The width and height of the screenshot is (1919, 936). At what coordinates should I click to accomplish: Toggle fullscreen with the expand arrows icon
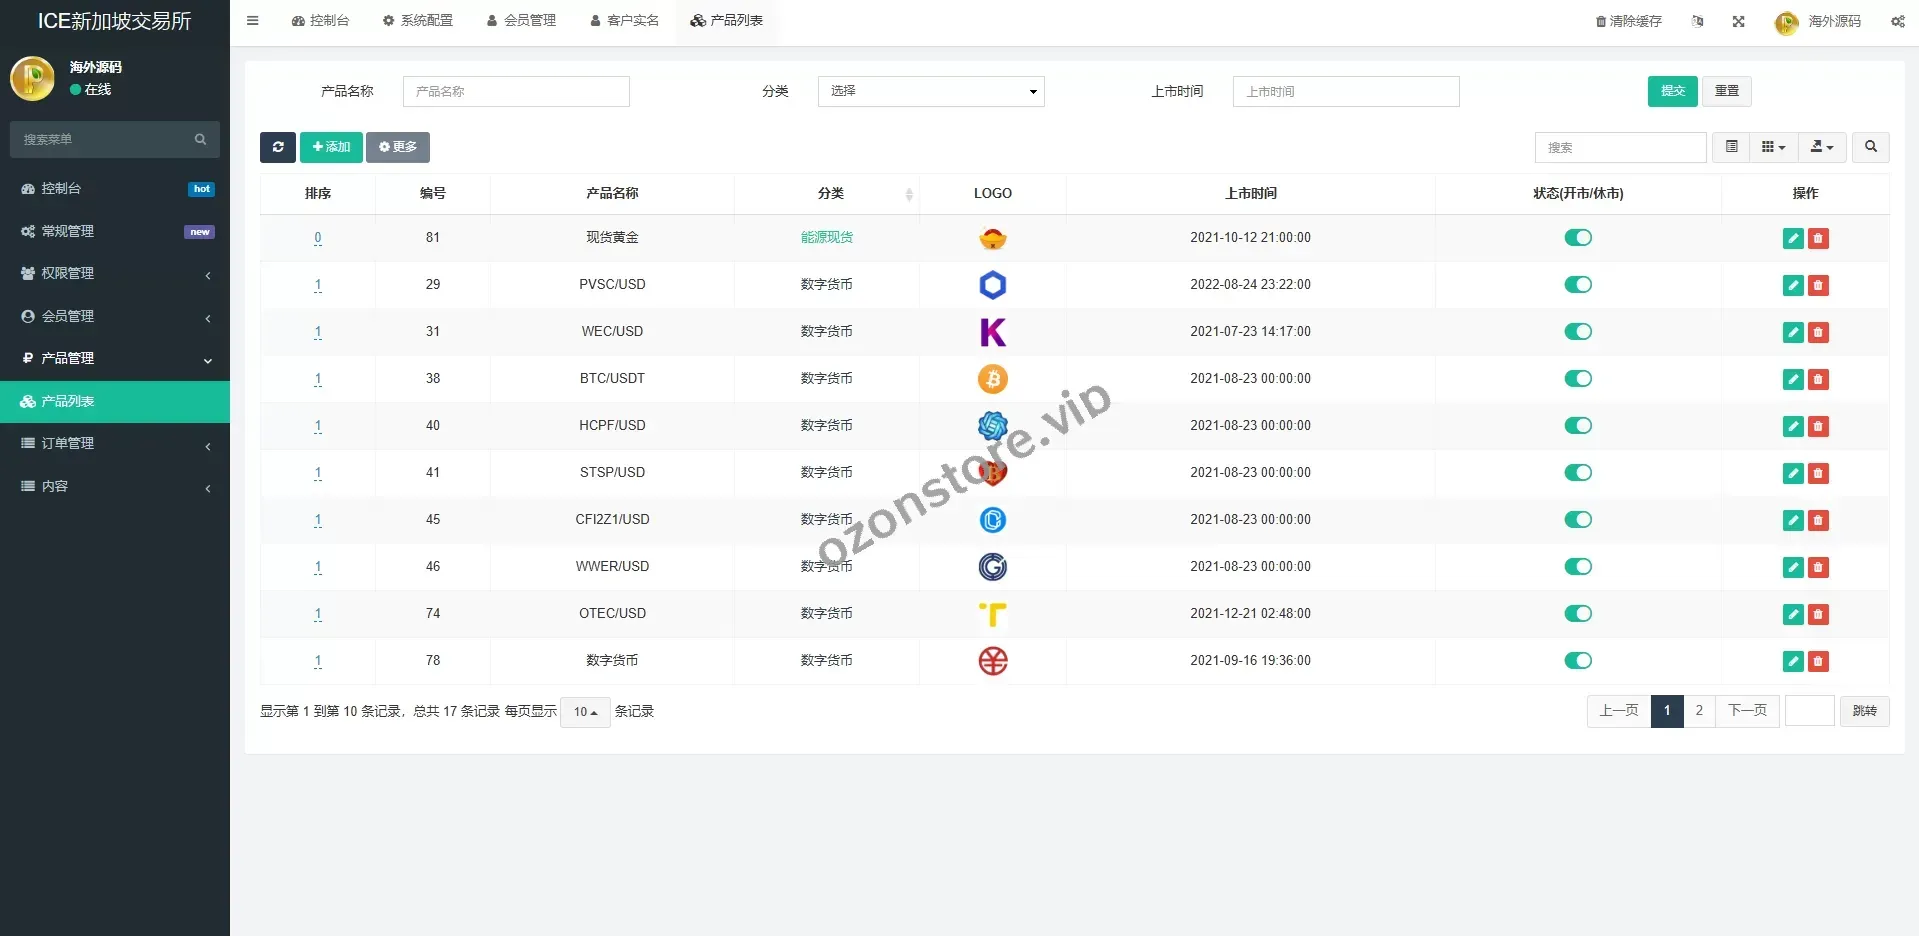[x=1738, y=21]
